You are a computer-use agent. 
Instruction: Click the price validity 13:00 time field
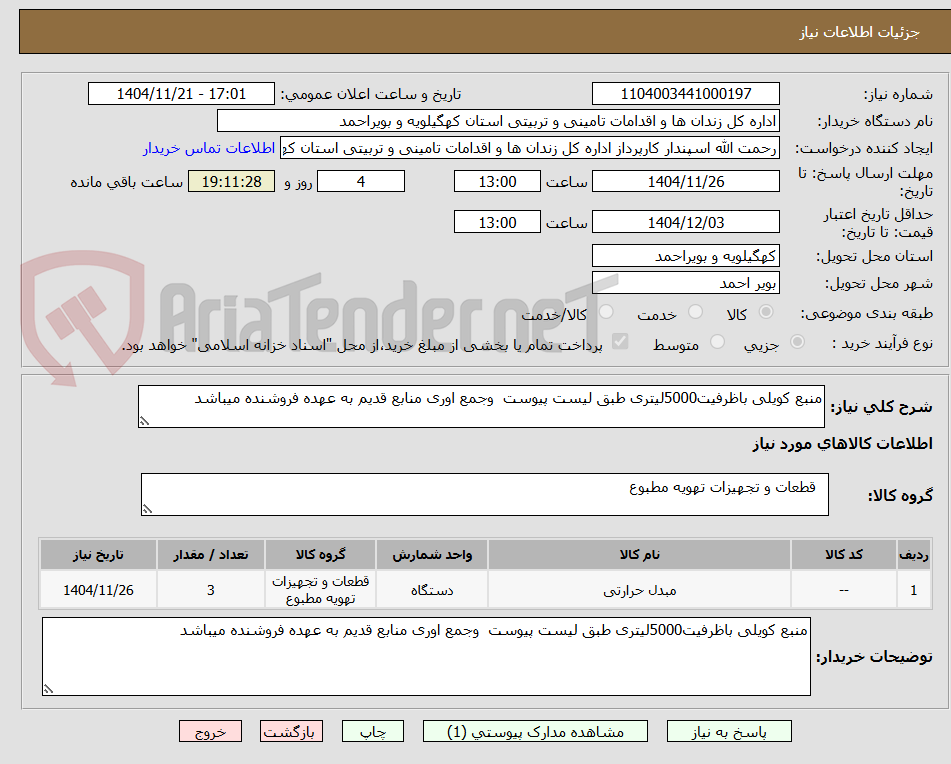pos(497,223)
